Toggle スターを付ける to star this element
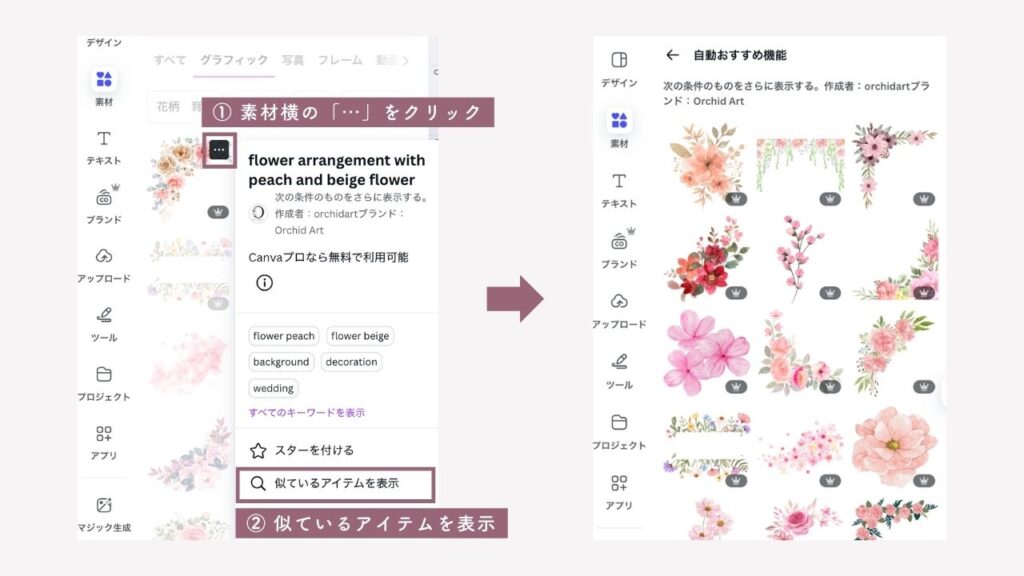 pyautogui.click(x=302, y=451)
